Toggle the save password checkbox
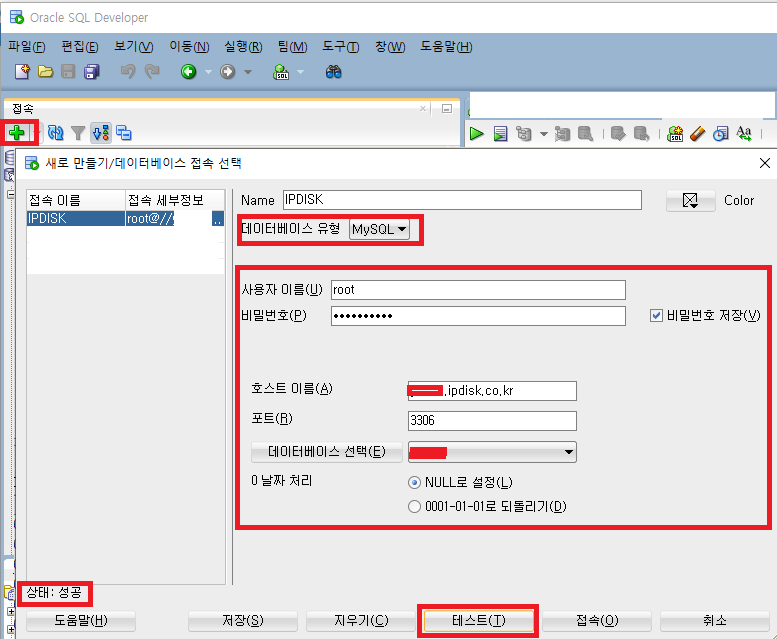This screenshot has height=639, width=777. [x=656, y=316]
